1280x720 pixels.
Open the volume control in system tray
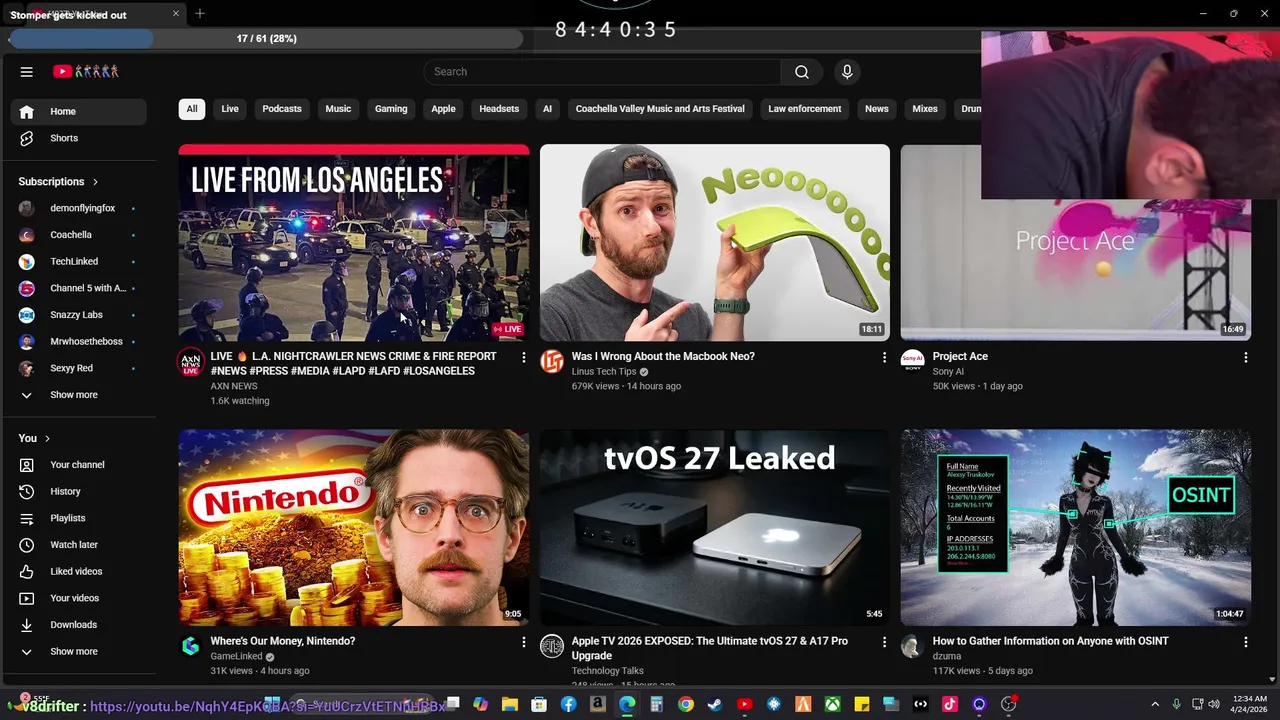[x=1213, y=705]
